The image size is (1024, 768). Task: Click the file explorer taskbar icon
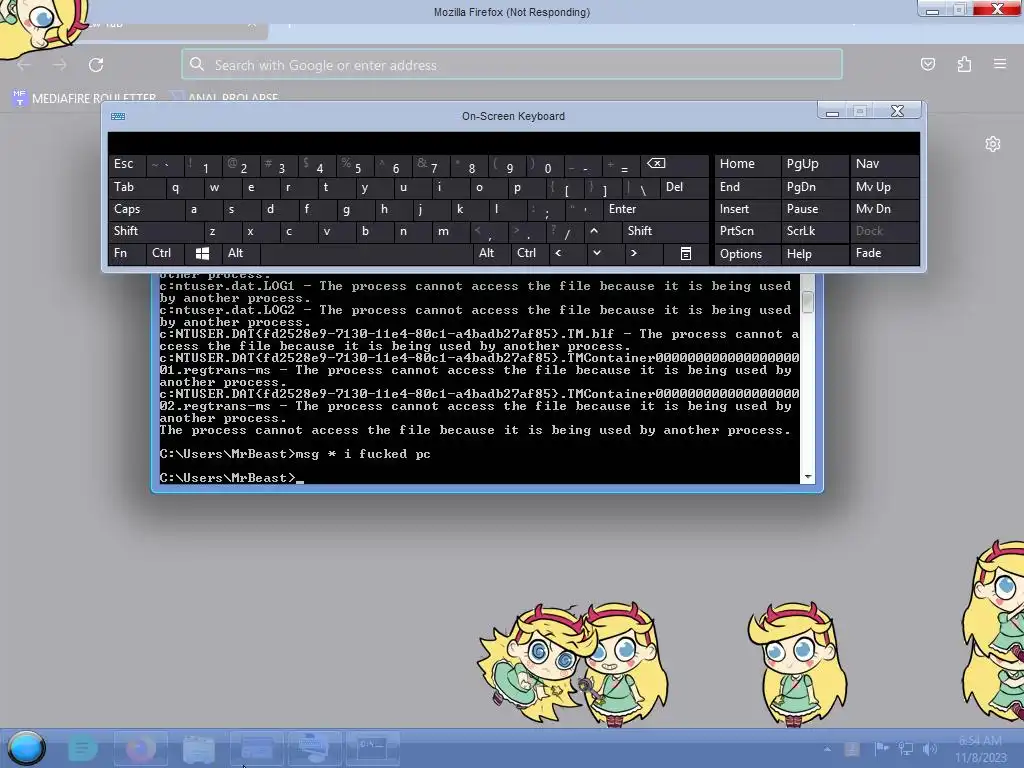tap(199, 748)
